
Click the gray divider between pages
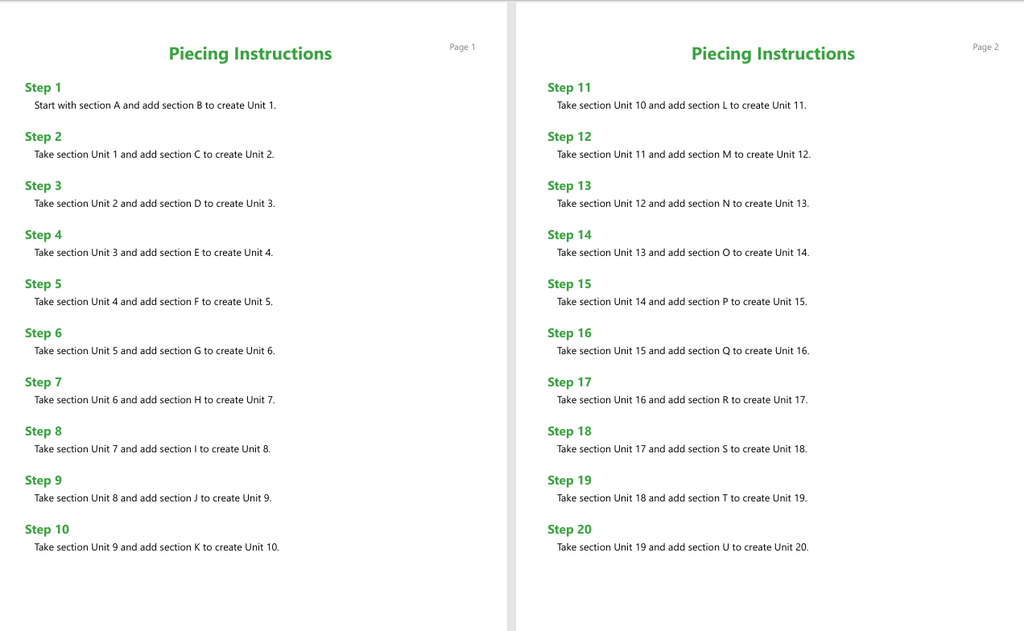511,316
